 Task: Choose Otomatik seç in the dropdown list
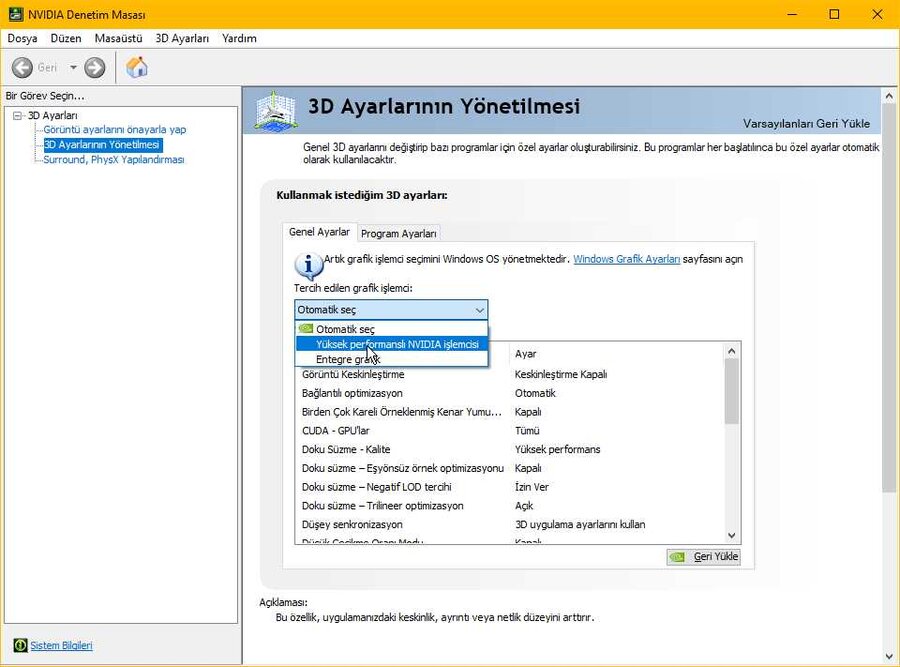coord(391,329)
